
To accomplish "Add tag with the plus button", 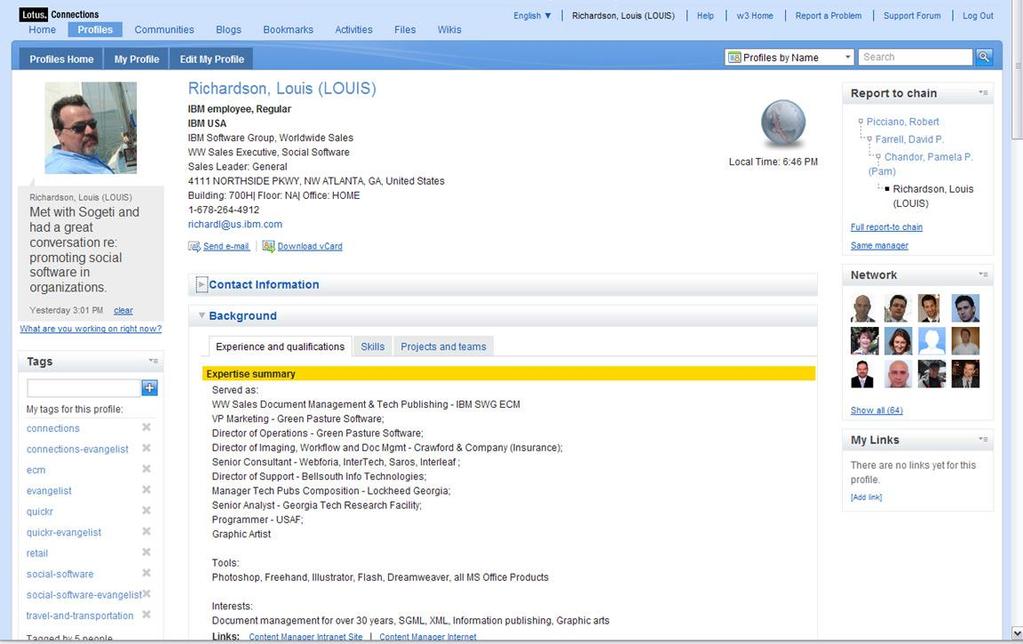I will [149, 388].
